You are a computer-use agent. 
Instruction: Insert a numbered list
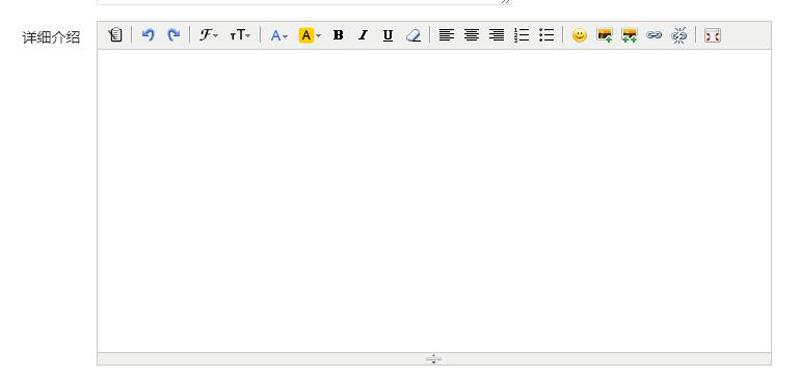tap(521, 35)
